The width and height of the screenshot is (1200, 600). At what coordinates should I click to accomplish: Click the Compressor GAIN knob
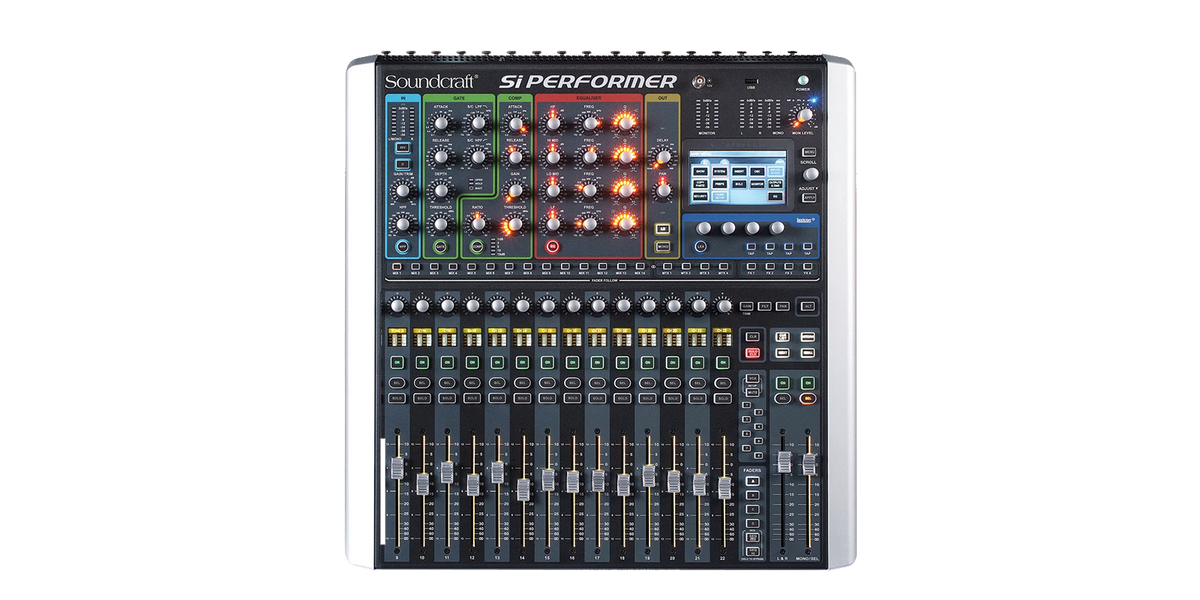coord(515,190)
